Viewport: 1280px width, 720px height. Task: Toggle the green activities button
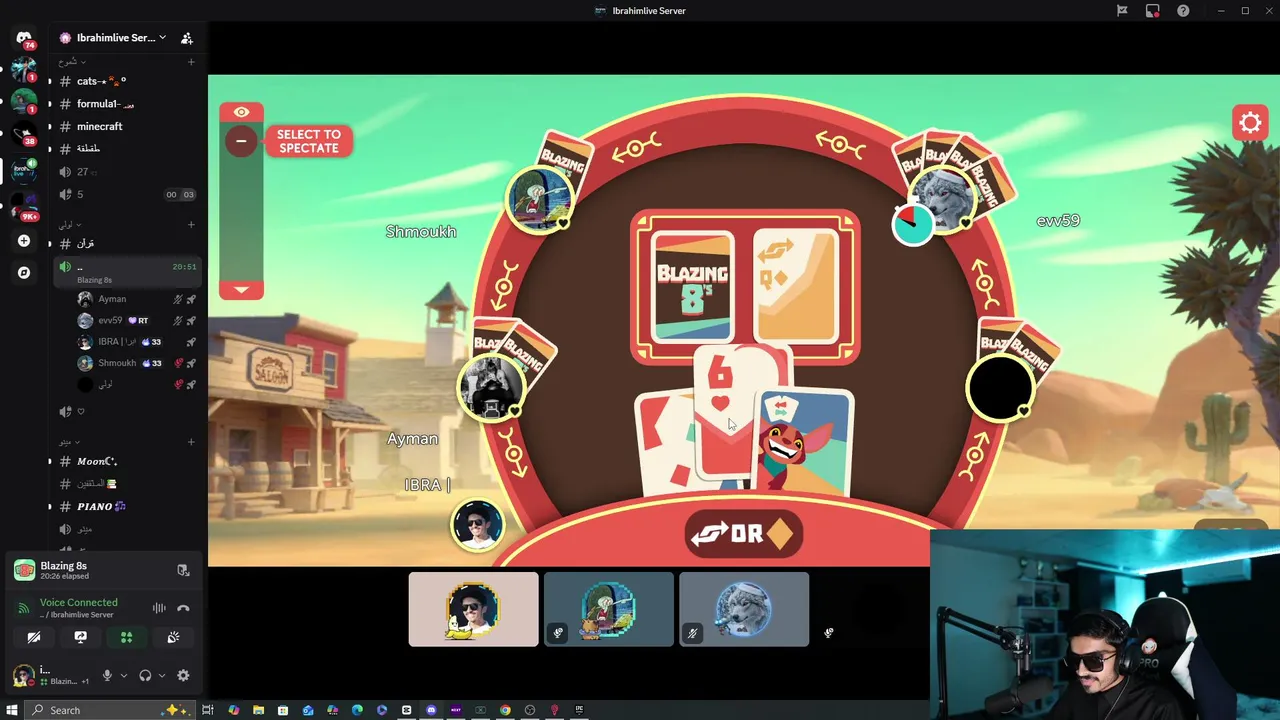[126, 637]
